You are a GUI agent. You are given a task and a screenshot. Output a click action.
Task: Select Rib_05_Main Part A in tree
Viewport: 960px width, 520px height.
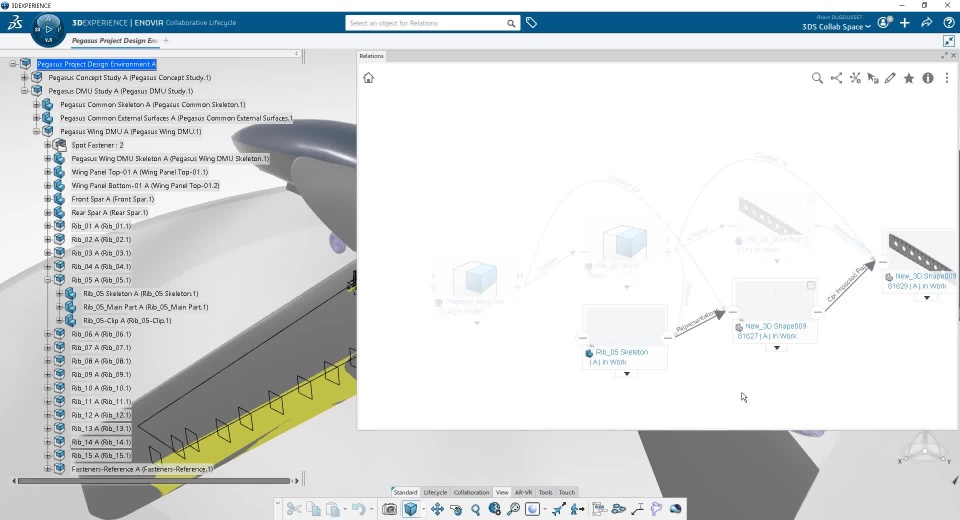click(x=146, y=307)
